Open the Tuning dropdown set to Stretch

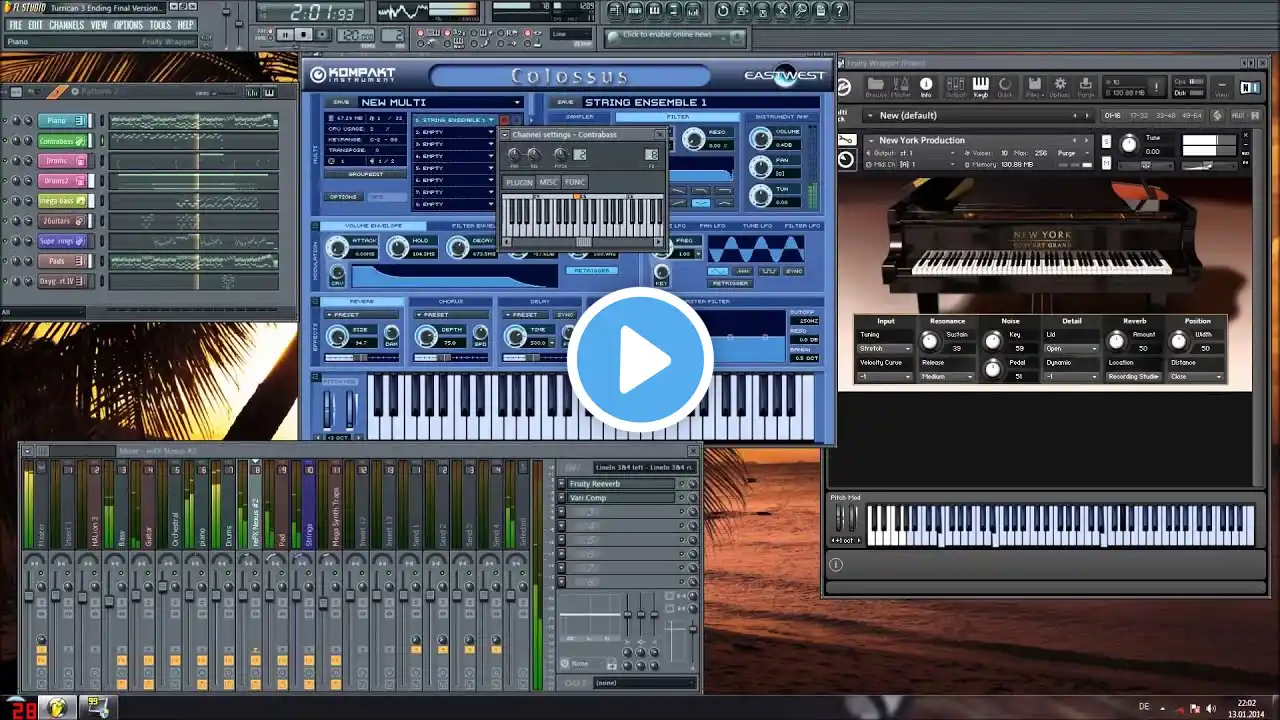tap(885, 349)
